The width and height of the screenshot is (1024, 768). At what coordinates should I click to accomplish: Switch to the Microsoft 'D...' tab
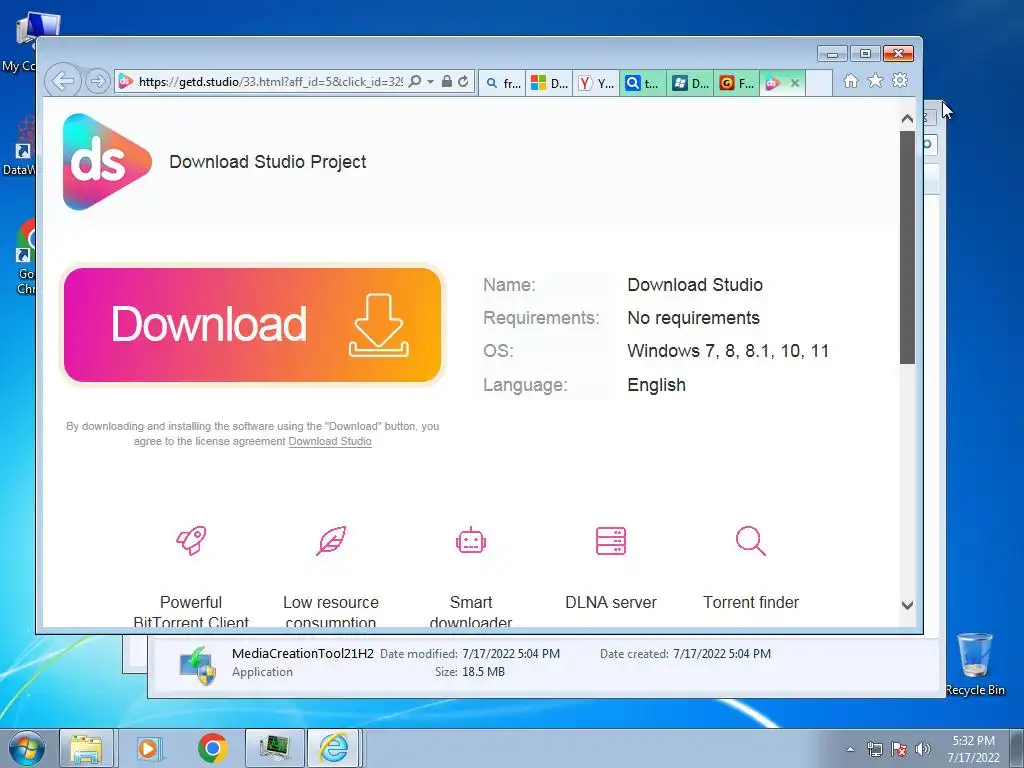pos(549,83)
